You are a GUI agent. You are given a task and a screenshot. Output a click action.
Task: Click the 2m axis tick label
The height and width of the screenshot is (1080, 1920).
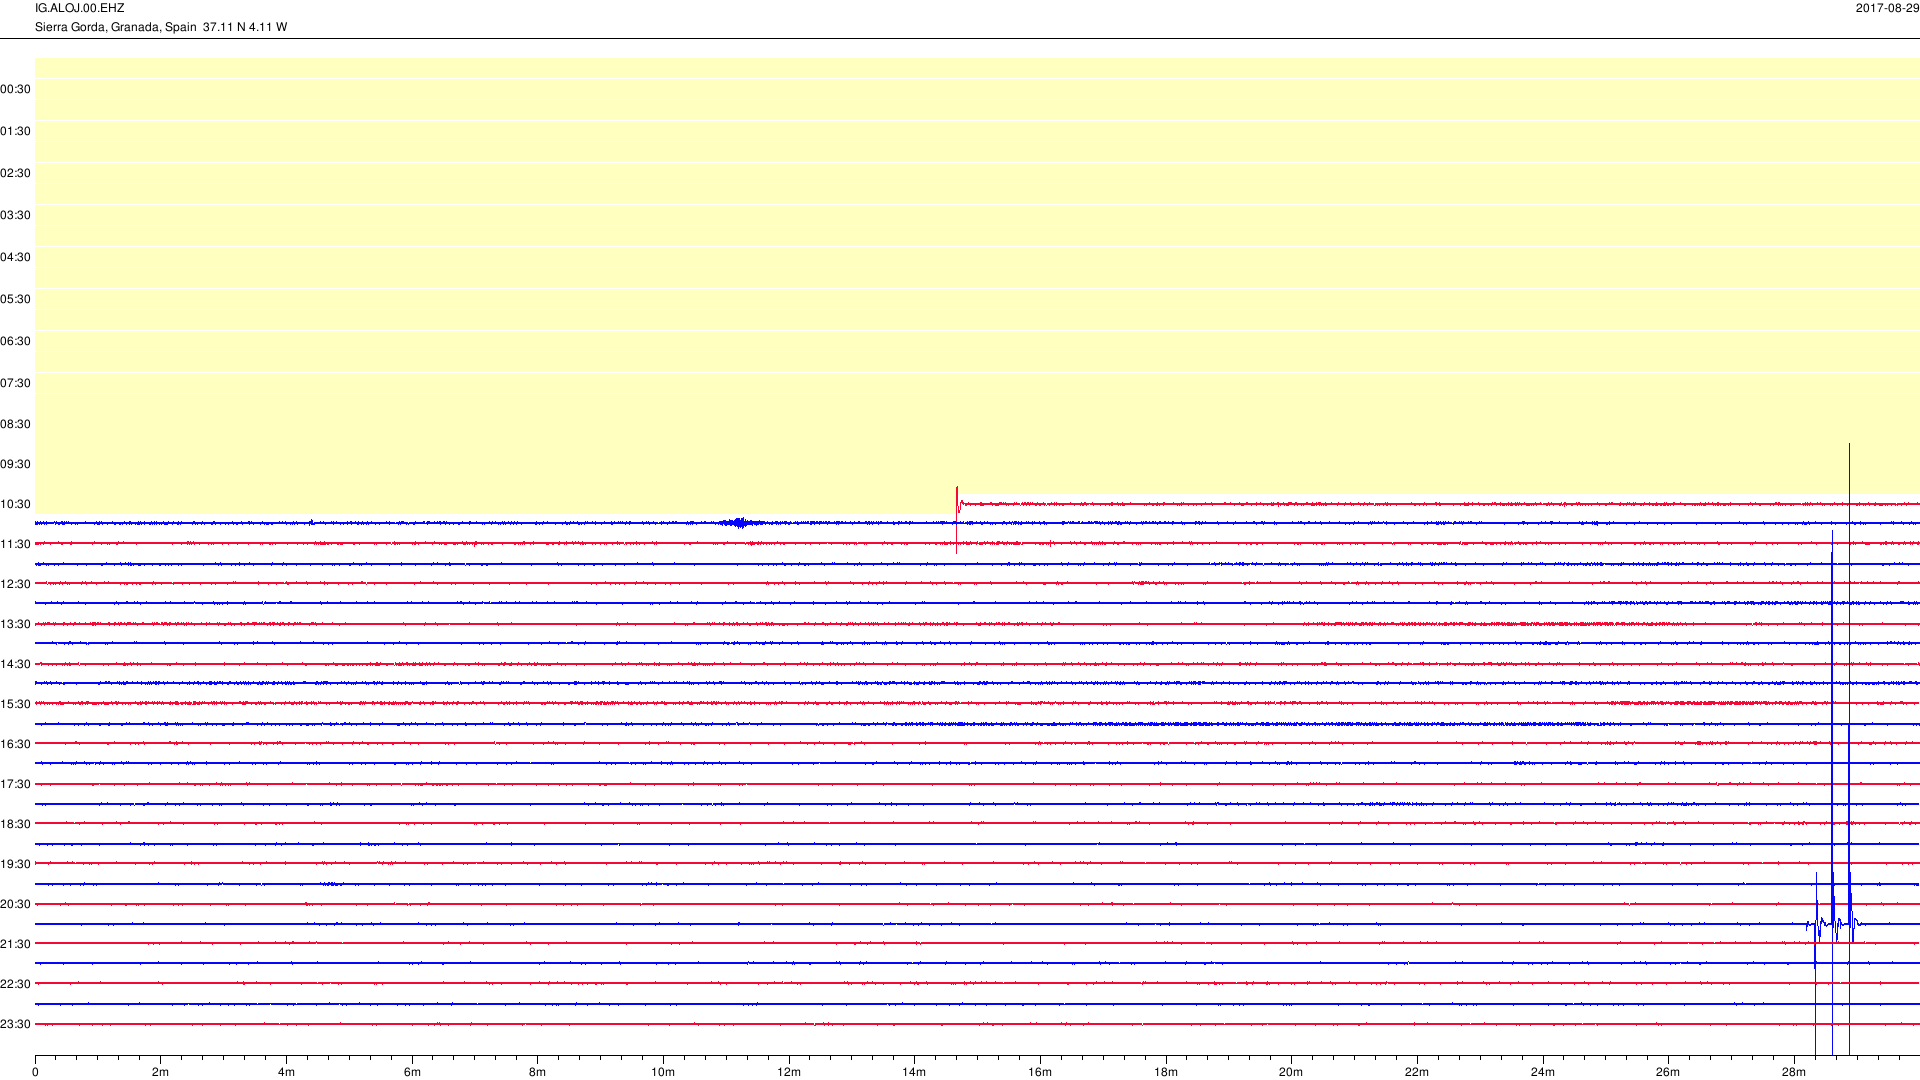pyautogui.click(x=160, y=1072)
